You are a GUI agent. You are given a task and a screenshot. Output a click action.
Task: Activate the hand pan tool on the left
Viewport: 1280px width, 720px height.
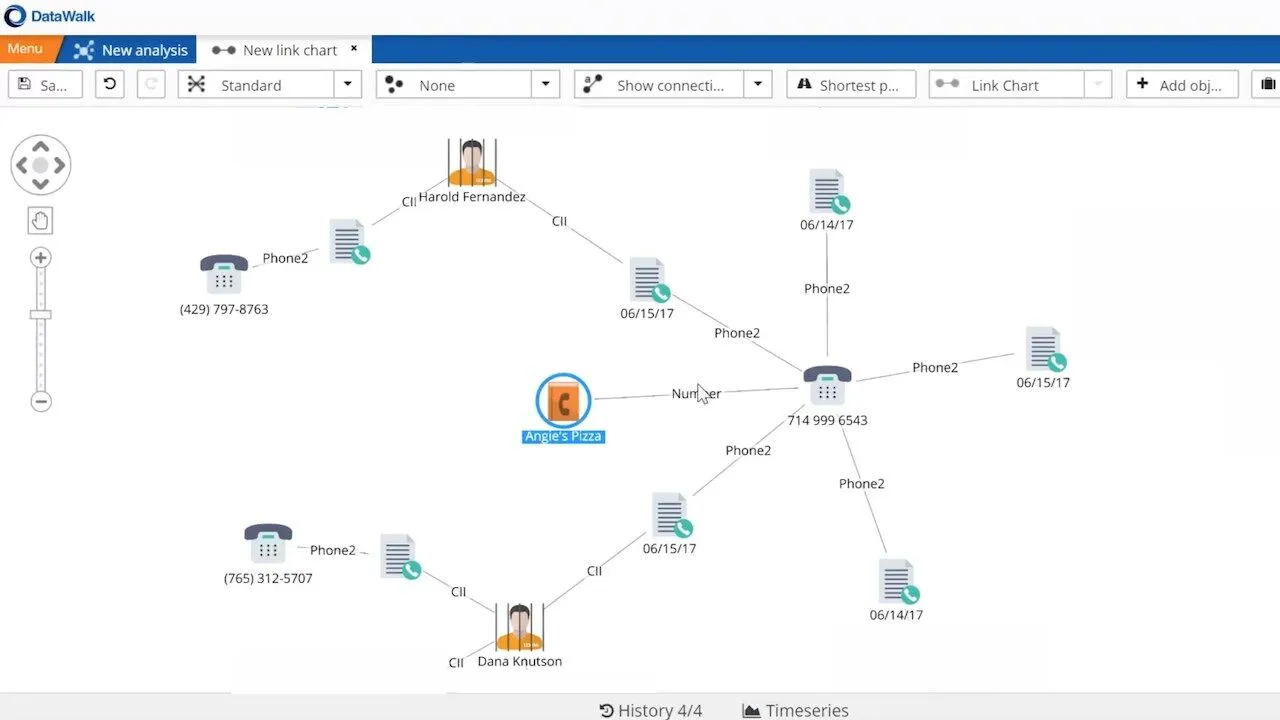point(40,220)
